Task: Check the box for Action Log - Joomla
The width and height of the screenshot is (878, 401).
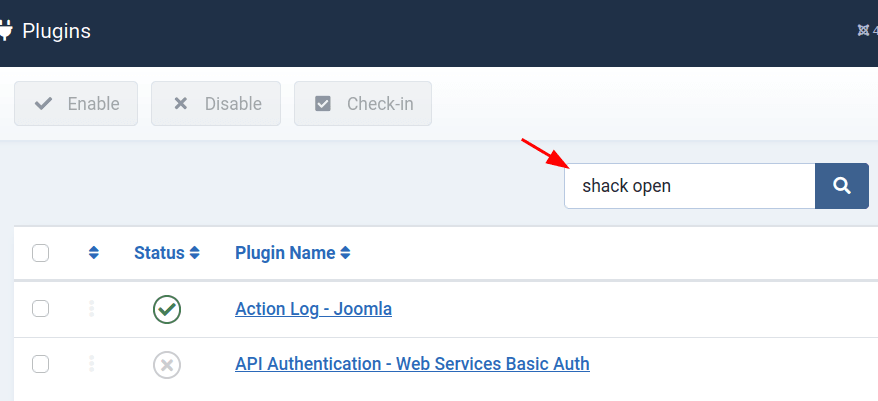Action: point(40,309)
